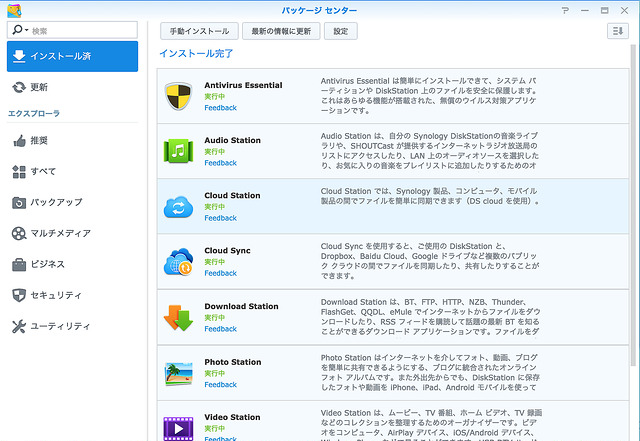Click the Cloud Station cloud icon
Viewport: 640px width, 441px height.
pyautogui.click(x=178, y=207)
